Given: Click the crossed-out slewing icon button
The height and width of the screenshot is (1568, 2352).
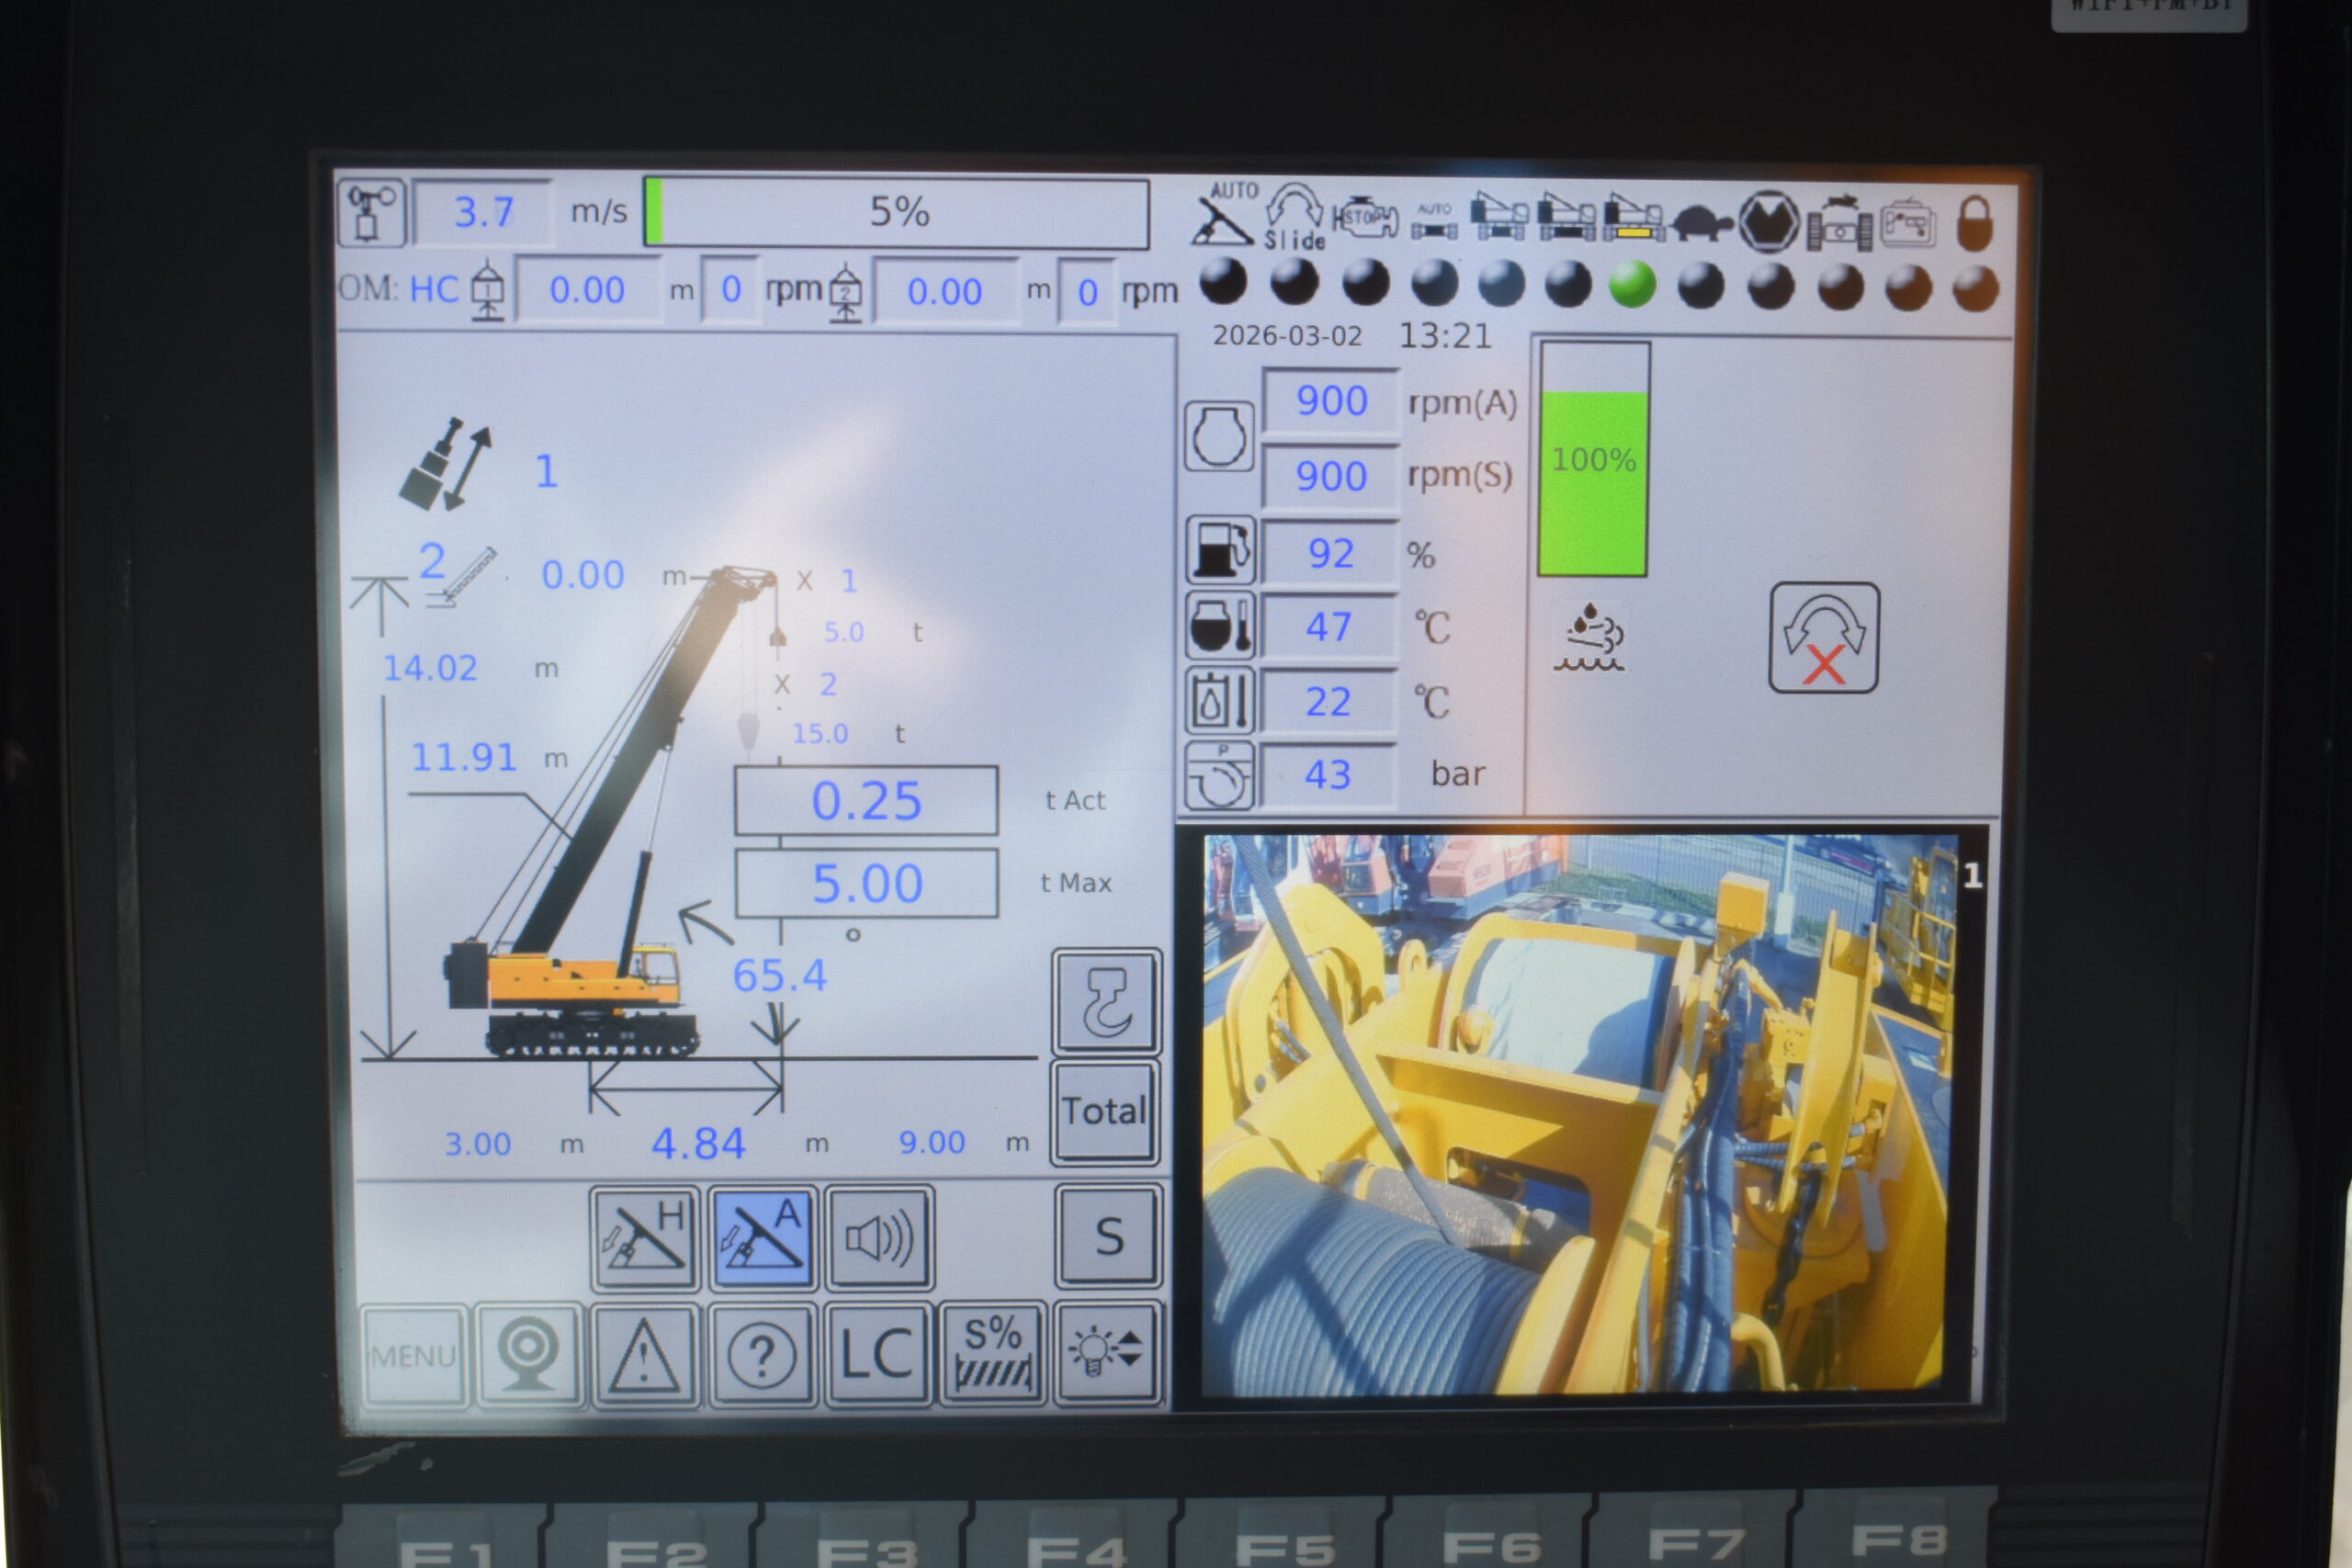Looking at the screenshot, I should (x=1823, y=638).
